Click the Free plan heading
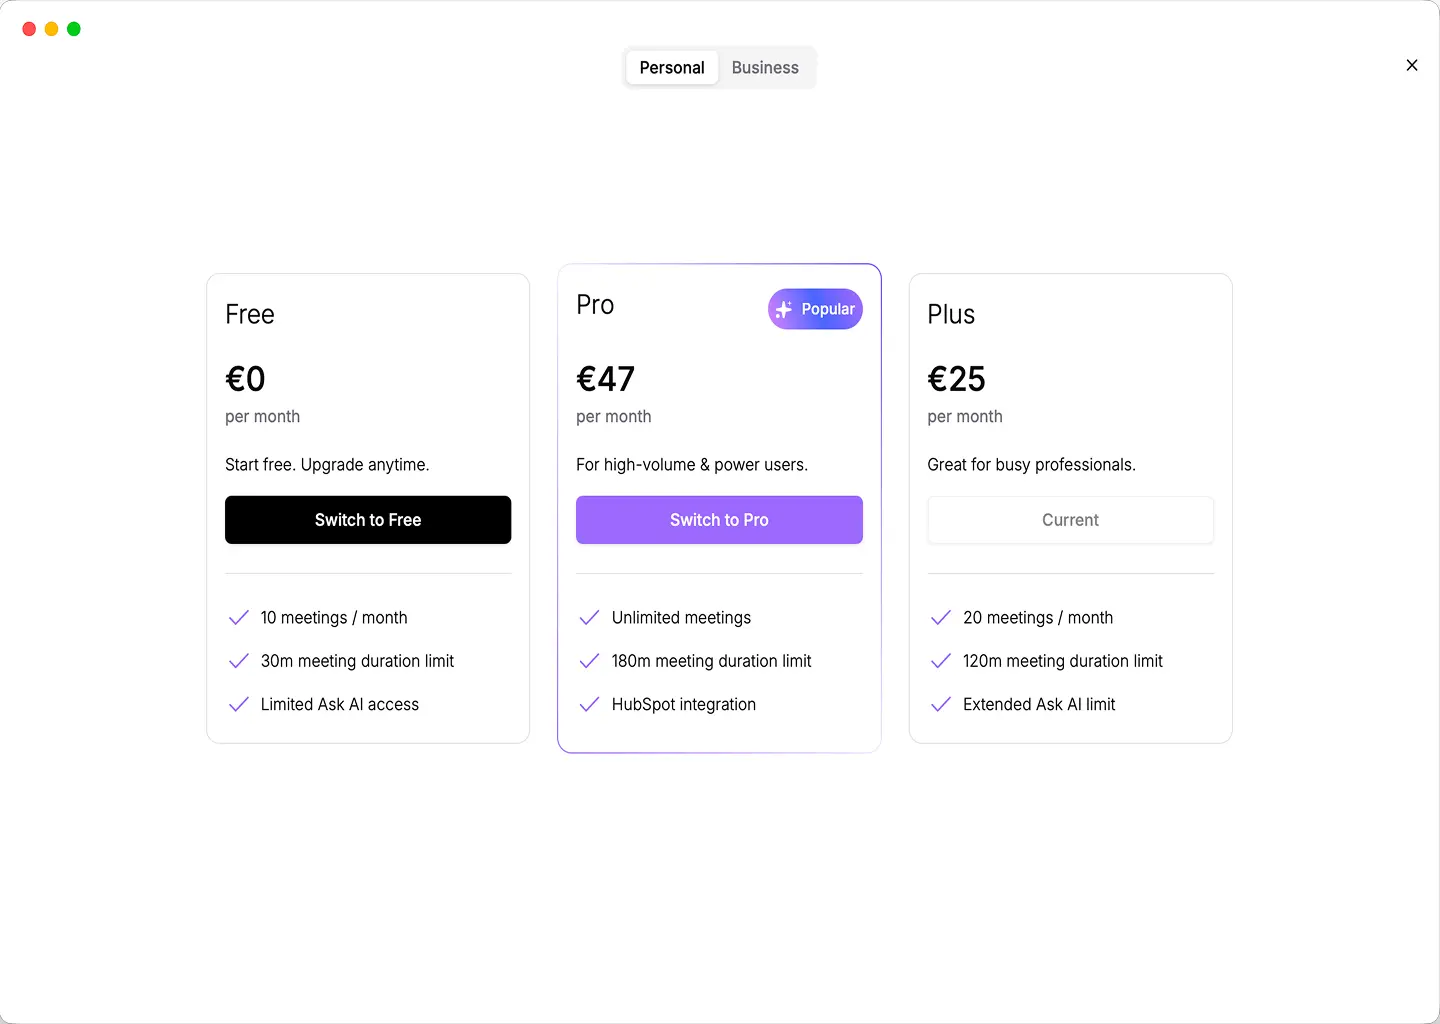Screen dimensions: 1440x1024 click(x=249, y=314)
